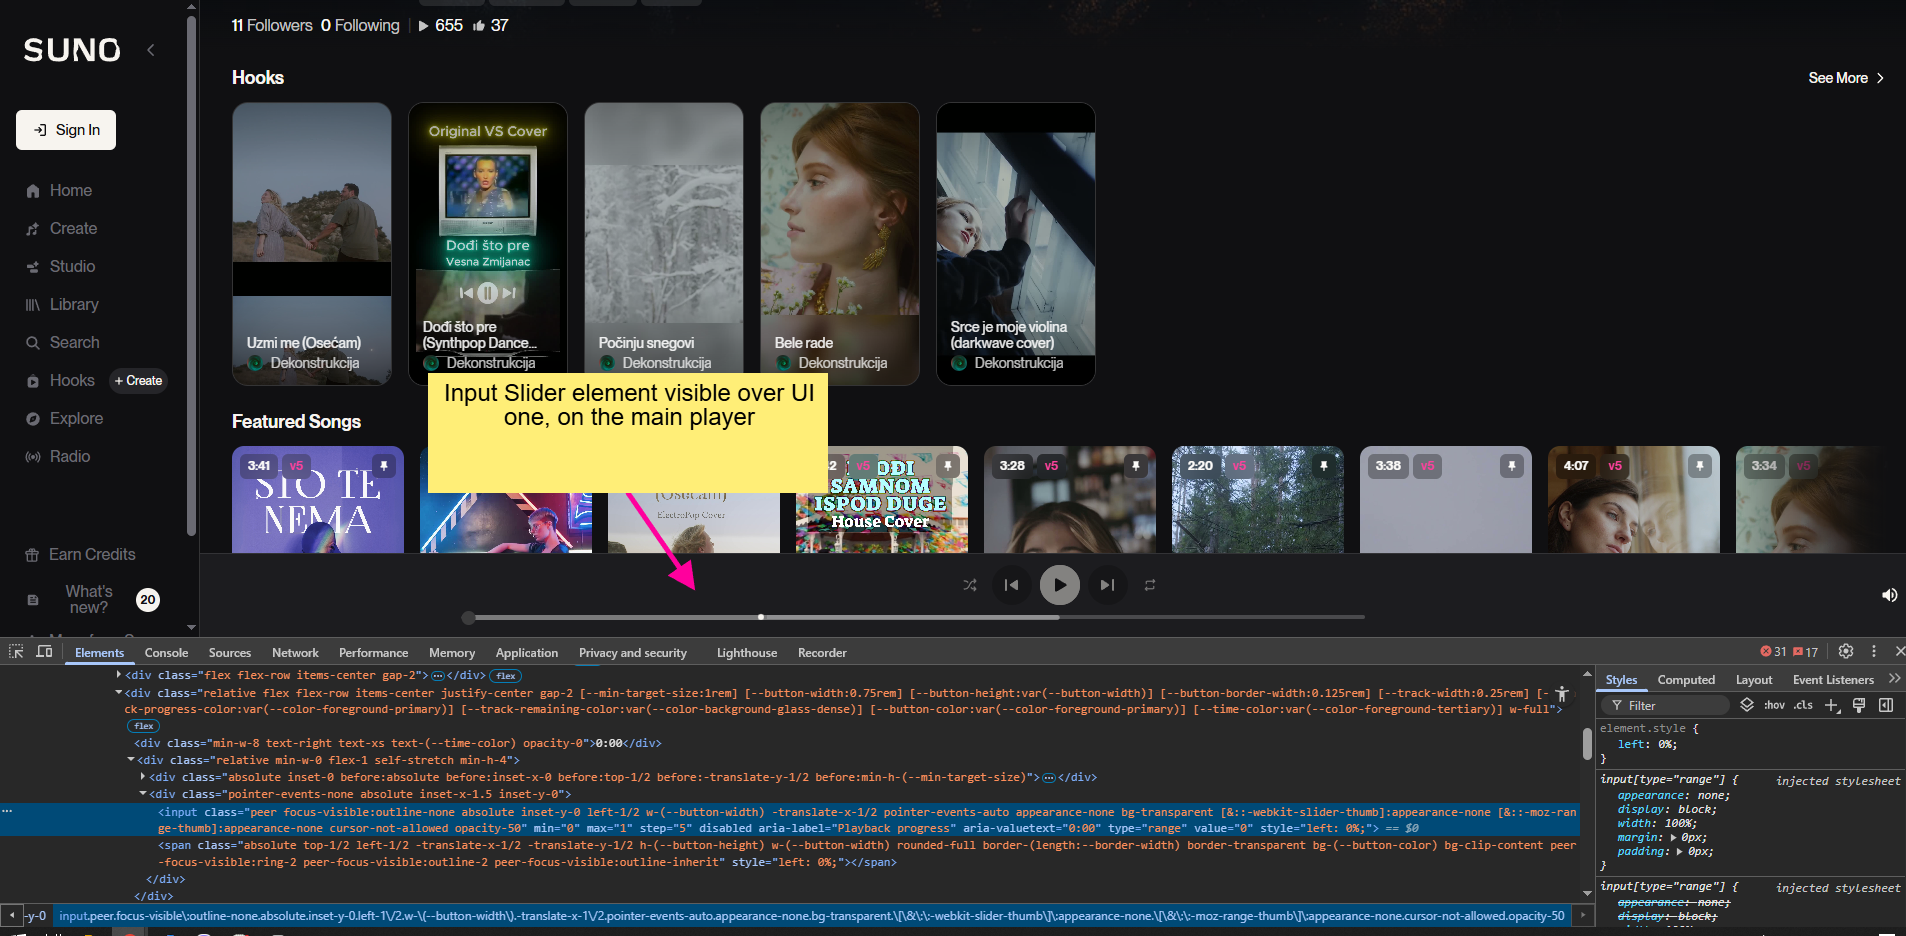The height and width of the screenshot is (936, 1906).
Task: Open Earn Credits in the sidebar
Action: coord(81,555)
